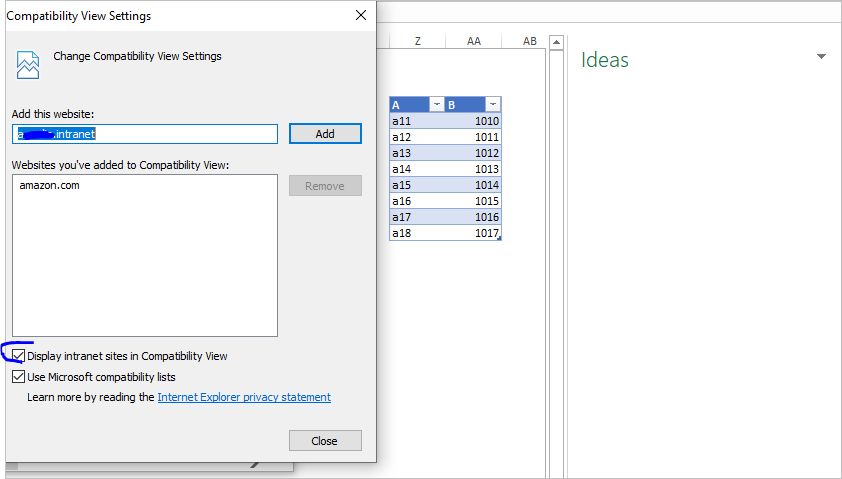This screenshot has height=479, width=842.
Task: Click the spreadsheet scroll up arrow
Action: pyautogui.click(x=556, y=42)
